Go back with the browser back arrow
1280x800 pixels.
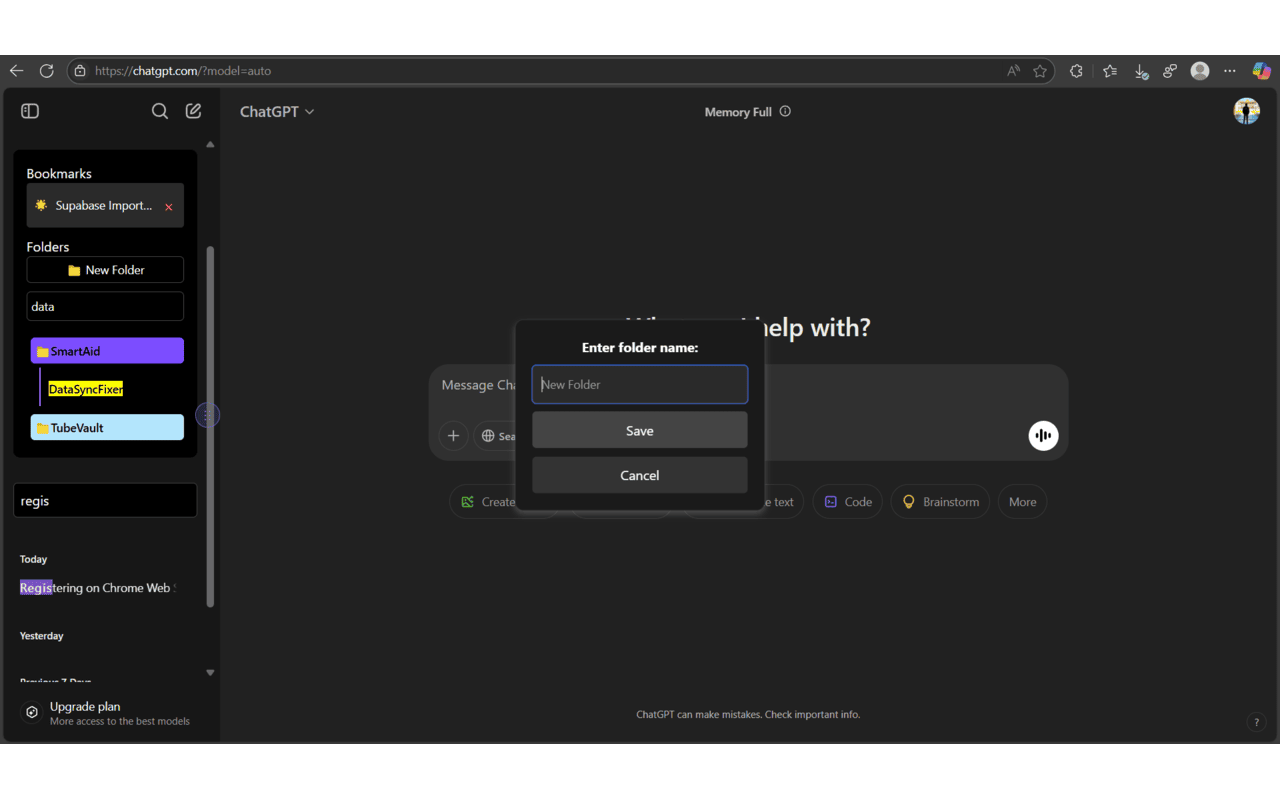click(16, 71)
